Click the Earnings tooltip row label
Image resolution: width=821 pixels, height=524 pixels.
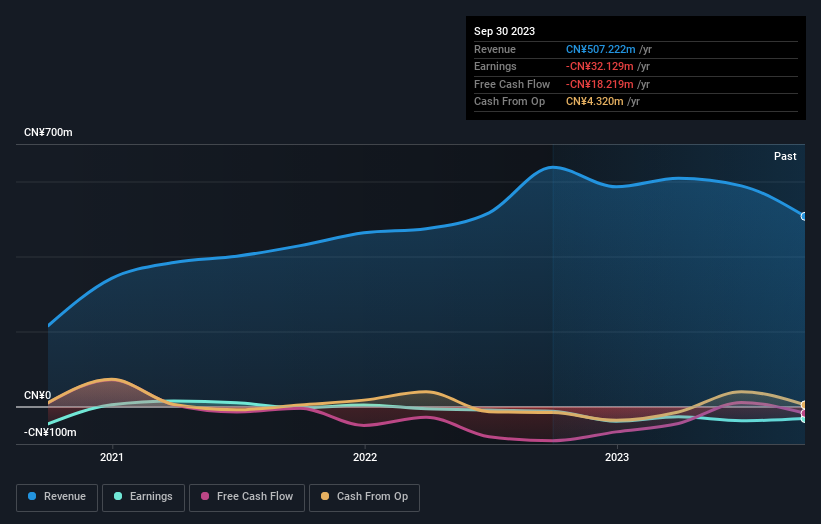pos(495,66)
